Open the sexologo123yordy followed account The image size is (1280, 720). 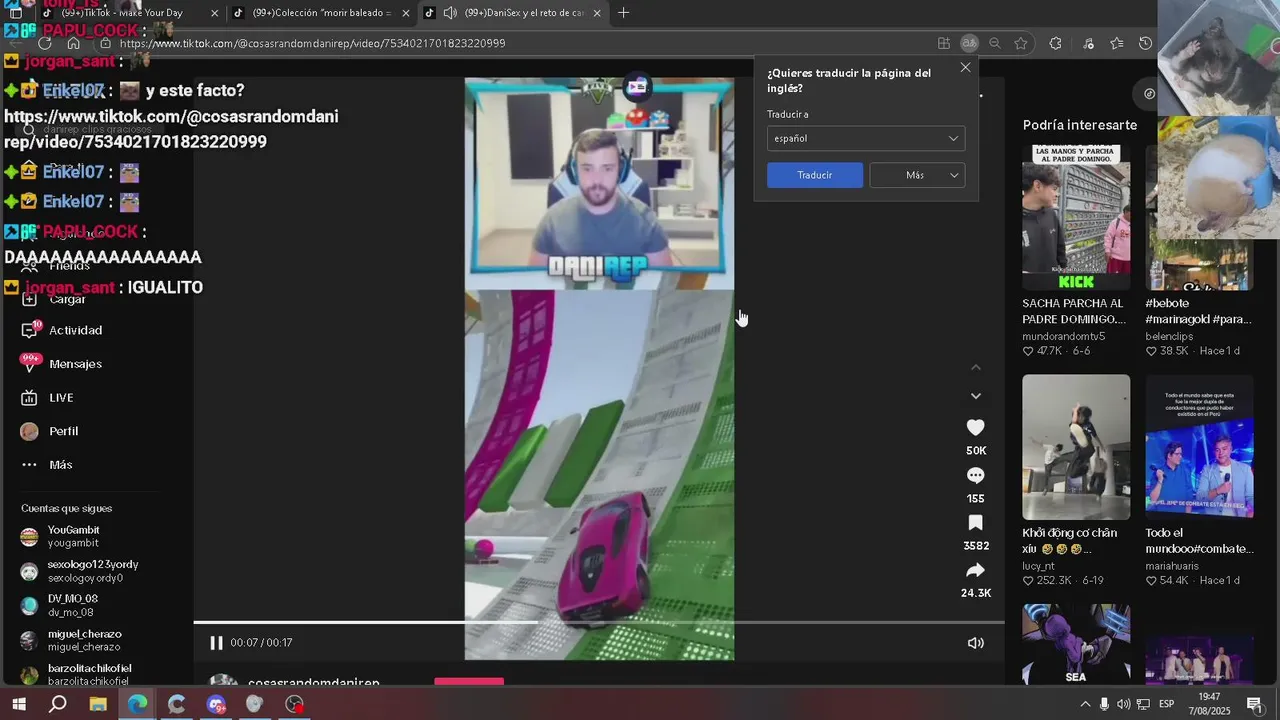(80, 571)
